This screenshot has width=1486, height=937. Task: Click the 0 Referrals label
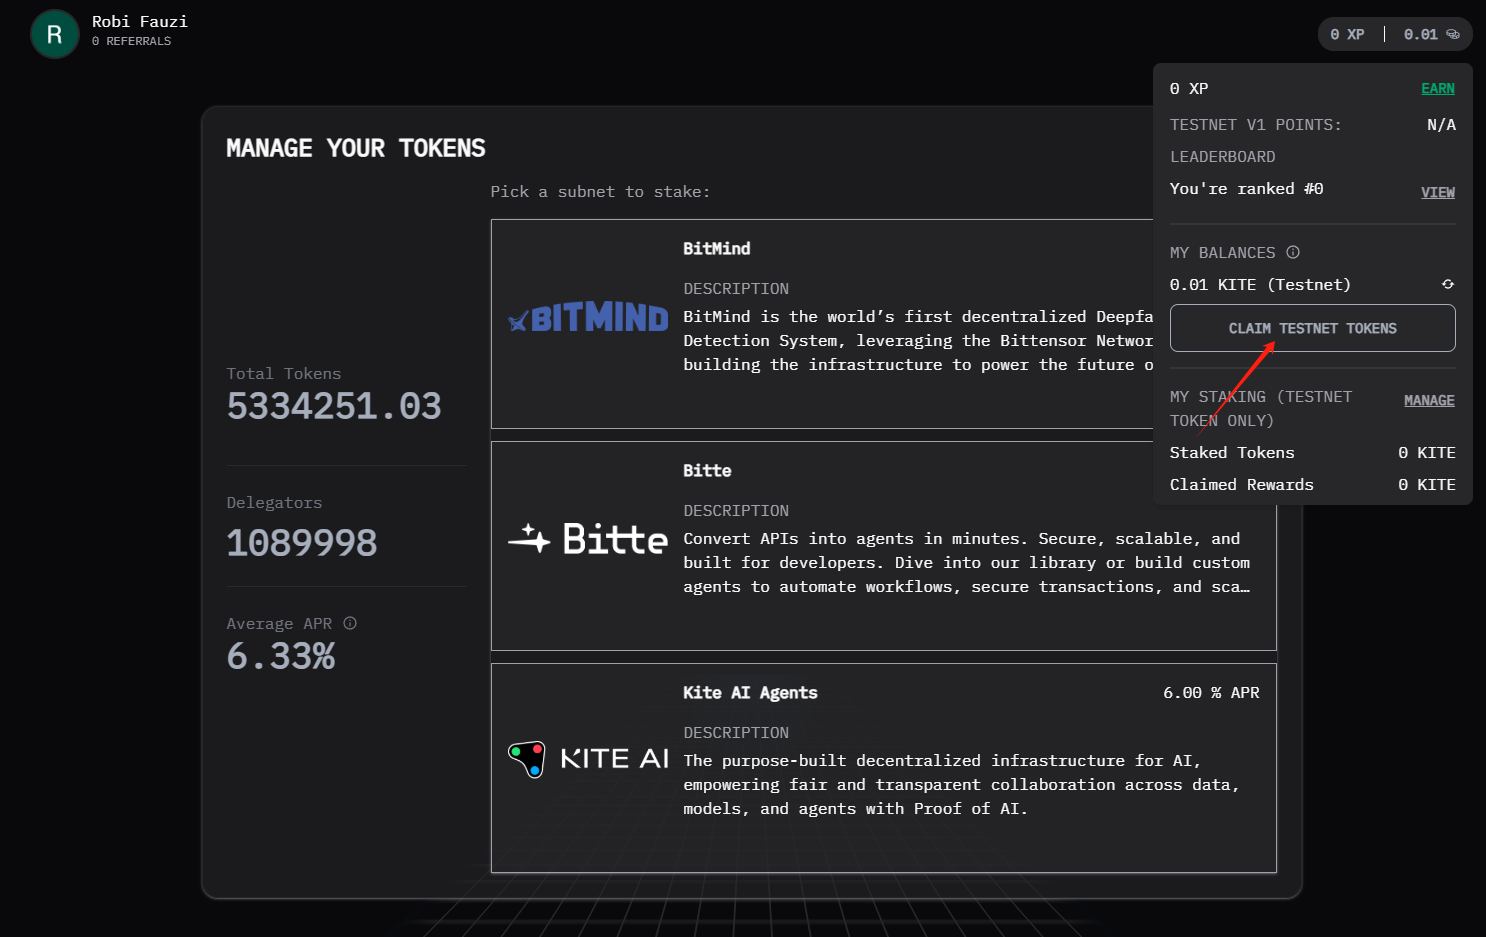pyautogui.click(x=131, y=41)
